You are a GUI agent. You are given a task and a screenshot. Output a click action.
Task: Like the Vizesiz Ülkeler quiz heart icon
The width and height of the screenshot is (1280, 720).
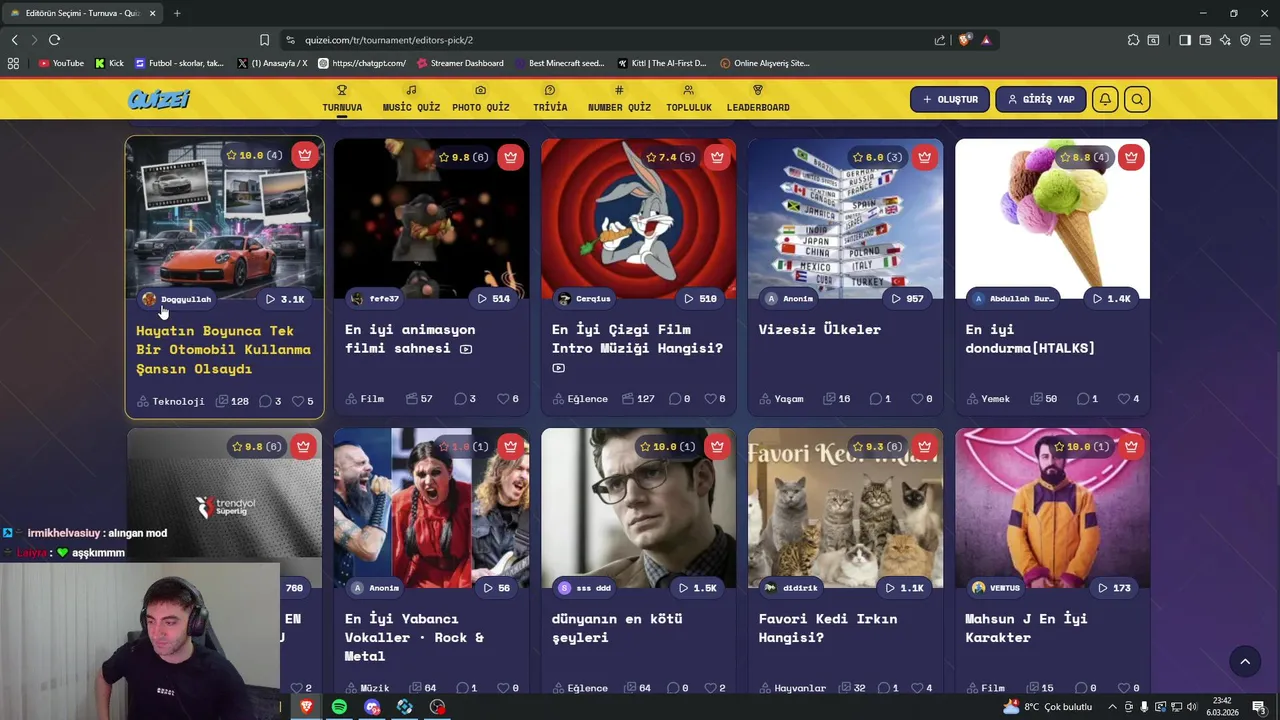click(917, 398)
